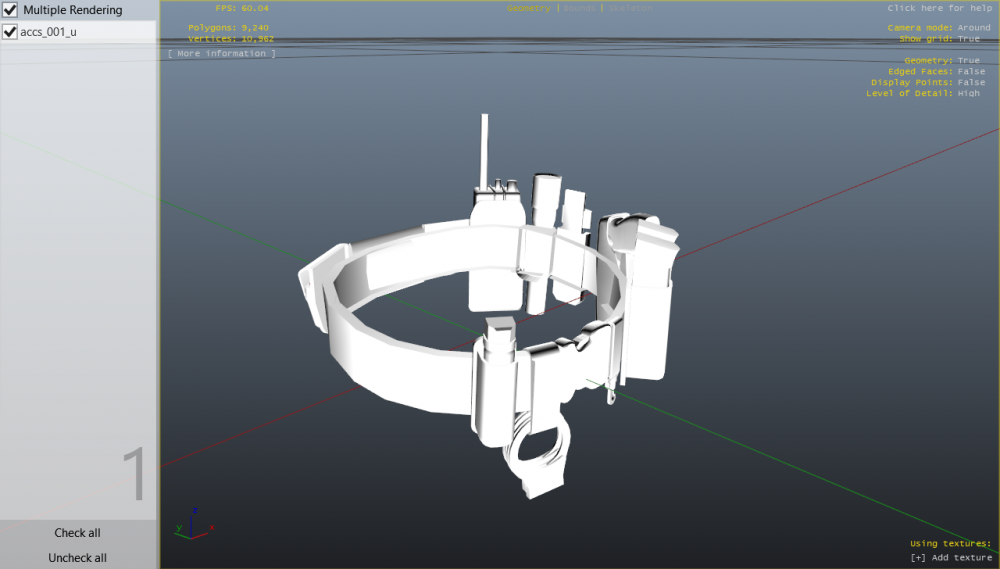Uncheck the accs_001_u model checkbox

coord(11,32)
